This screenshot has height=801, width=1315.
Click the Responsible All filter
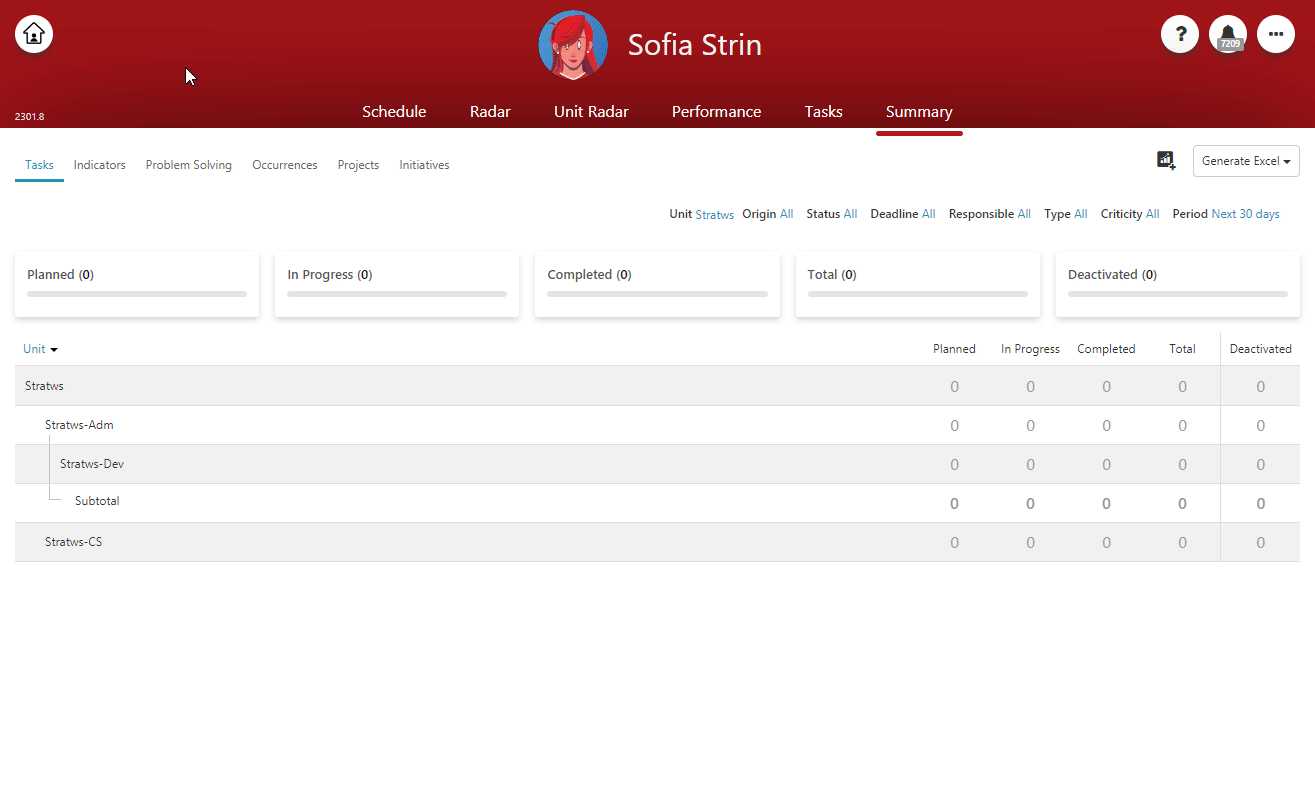pyautogui.click(x=990, y=214)
